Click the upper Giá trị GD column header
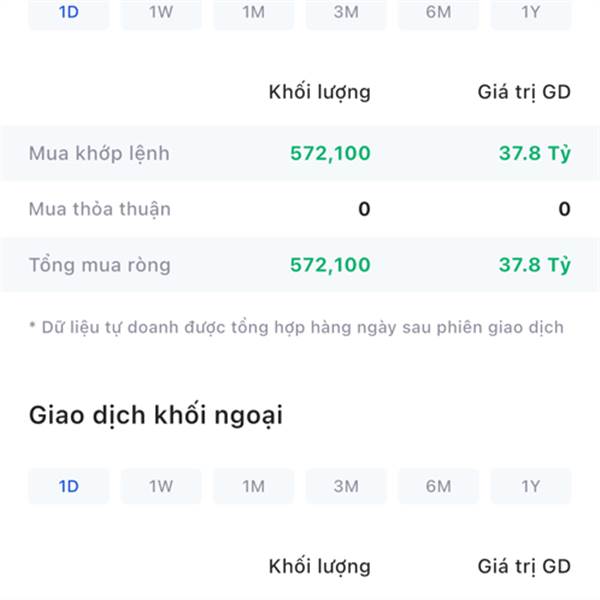 click(x=524, y=92)
